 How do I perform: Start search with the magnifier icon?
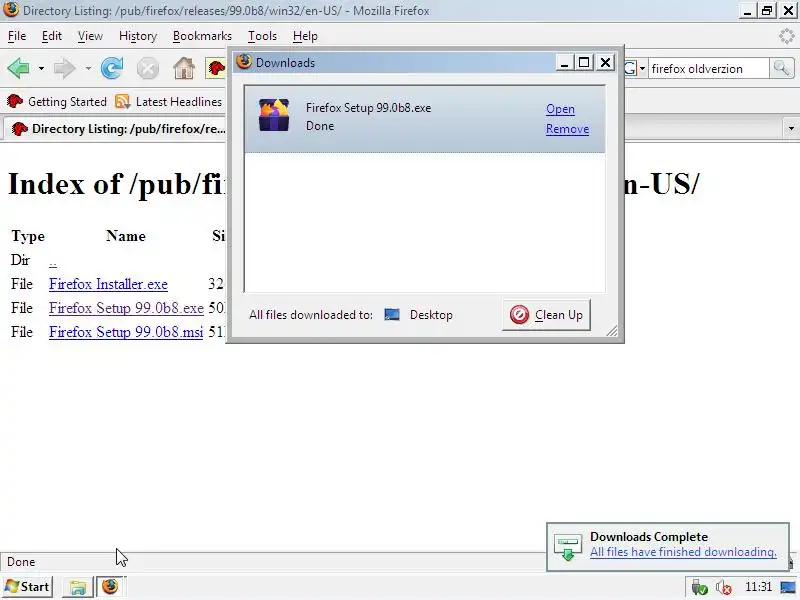[781, 68]
